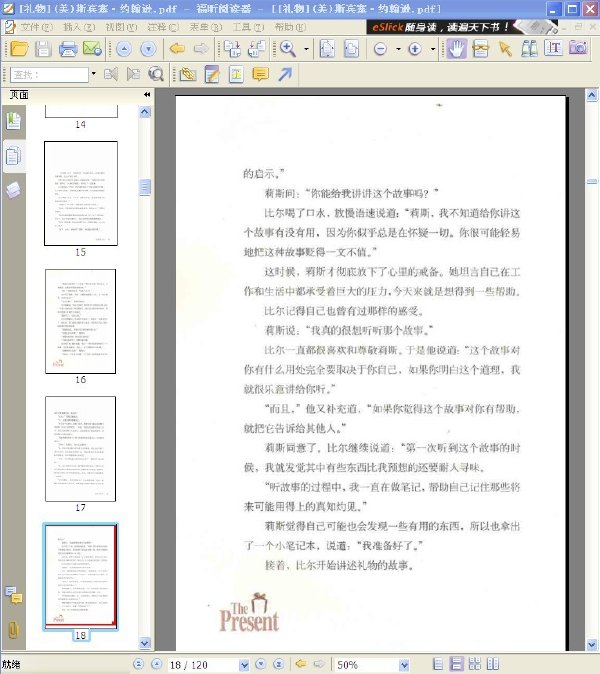This screenshot has height=674, width=600.
Task: Activate the Hand tool
Action: [x=456, y=49]
